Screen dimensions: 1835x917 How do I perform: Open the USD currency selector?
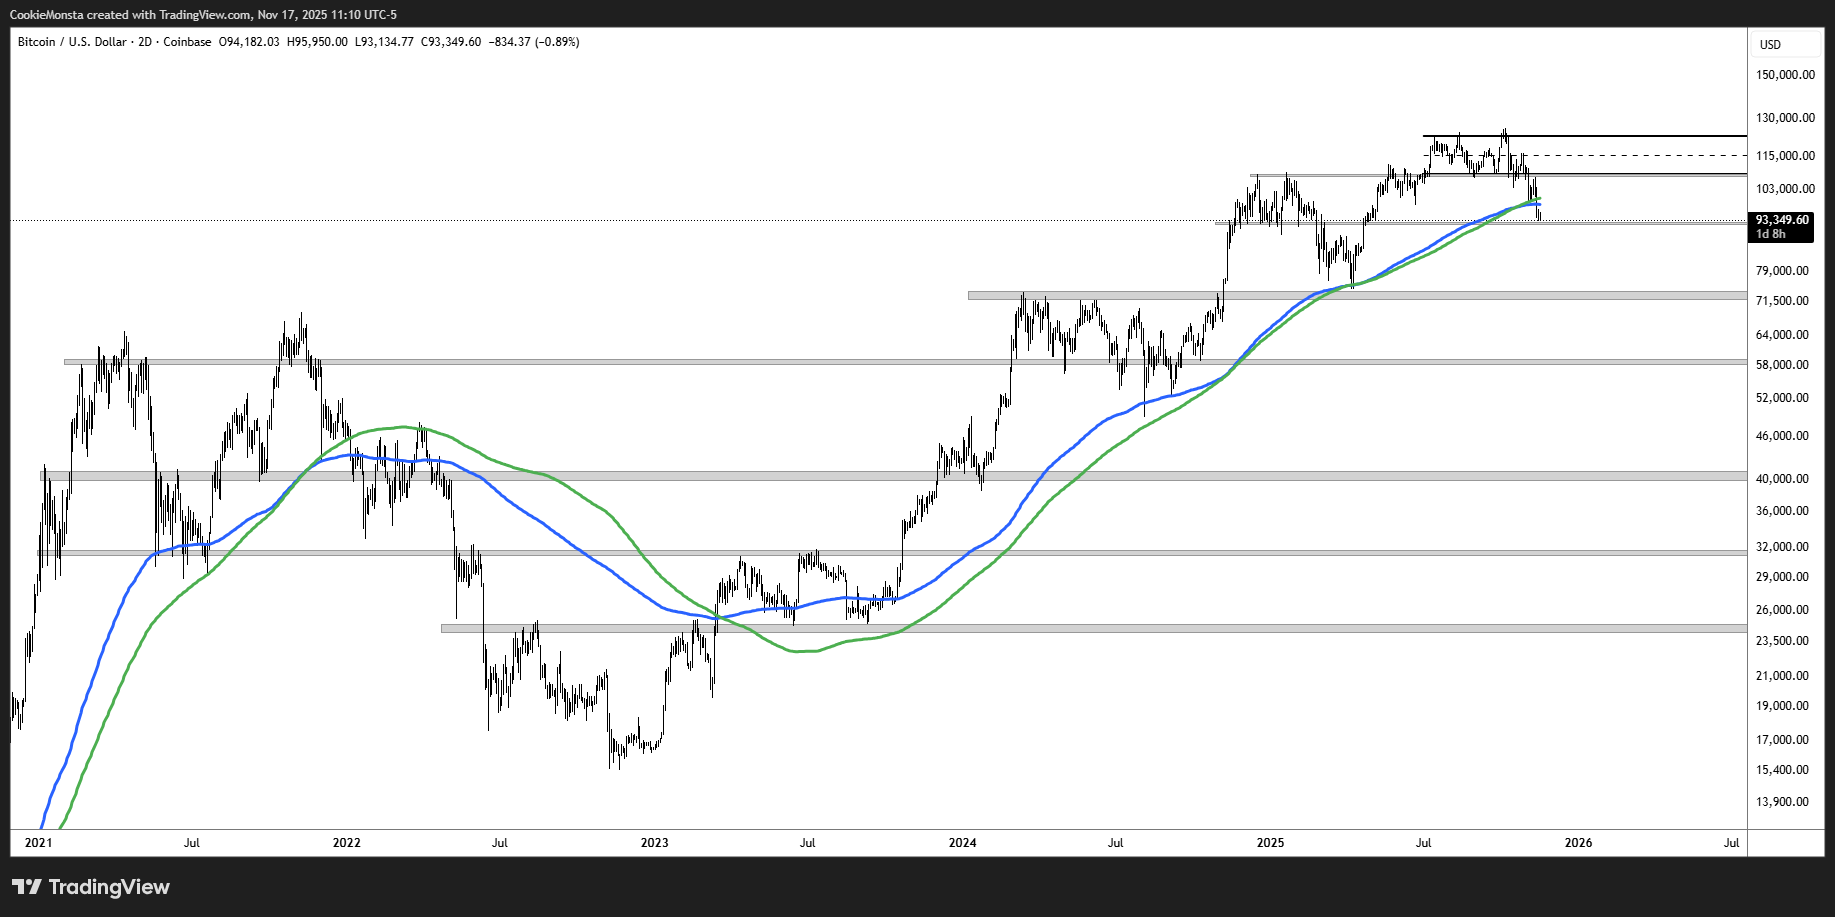[x=1770, y=45]
